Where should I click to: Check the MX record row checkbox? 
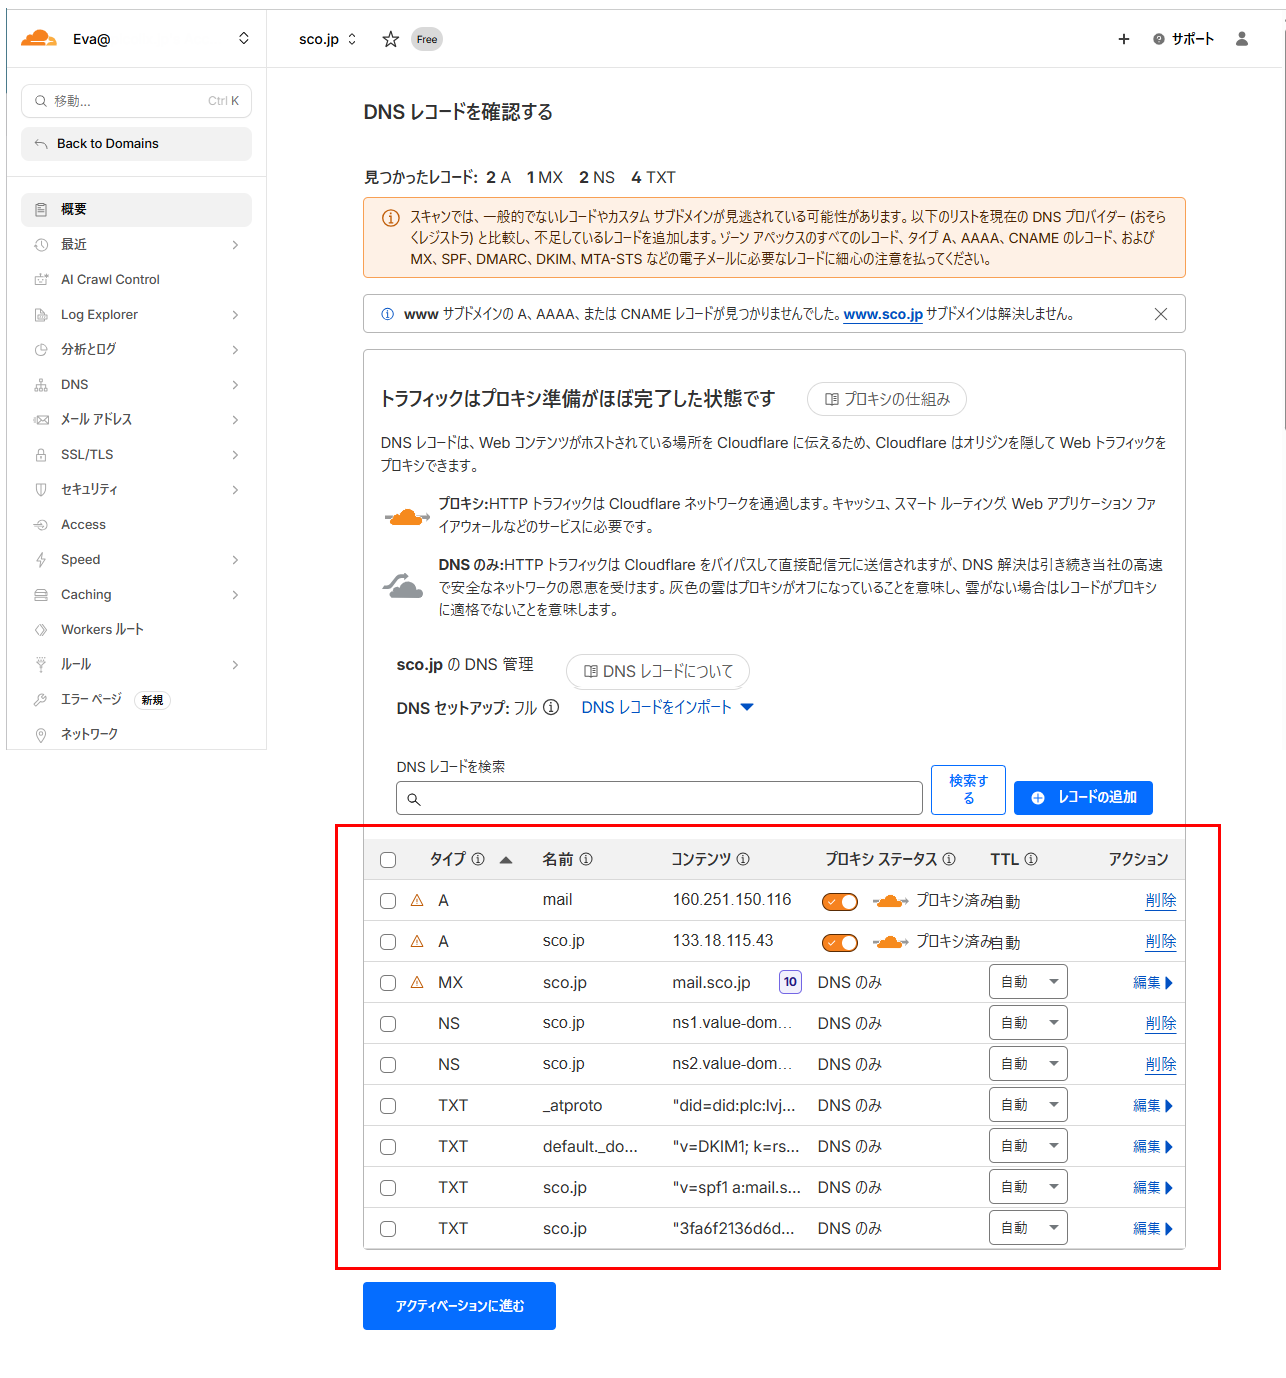pyautogui.click(x=387, y=982)
